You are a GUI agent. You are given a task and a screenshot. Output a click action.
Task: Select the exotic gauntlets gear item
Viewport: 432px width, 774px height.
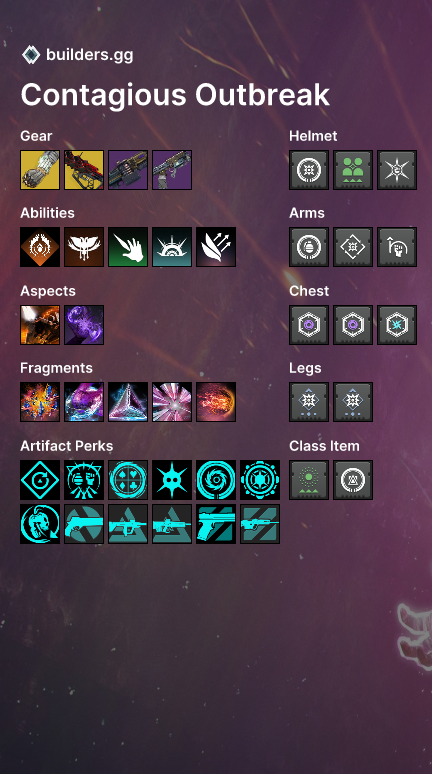tap(40, 170)
